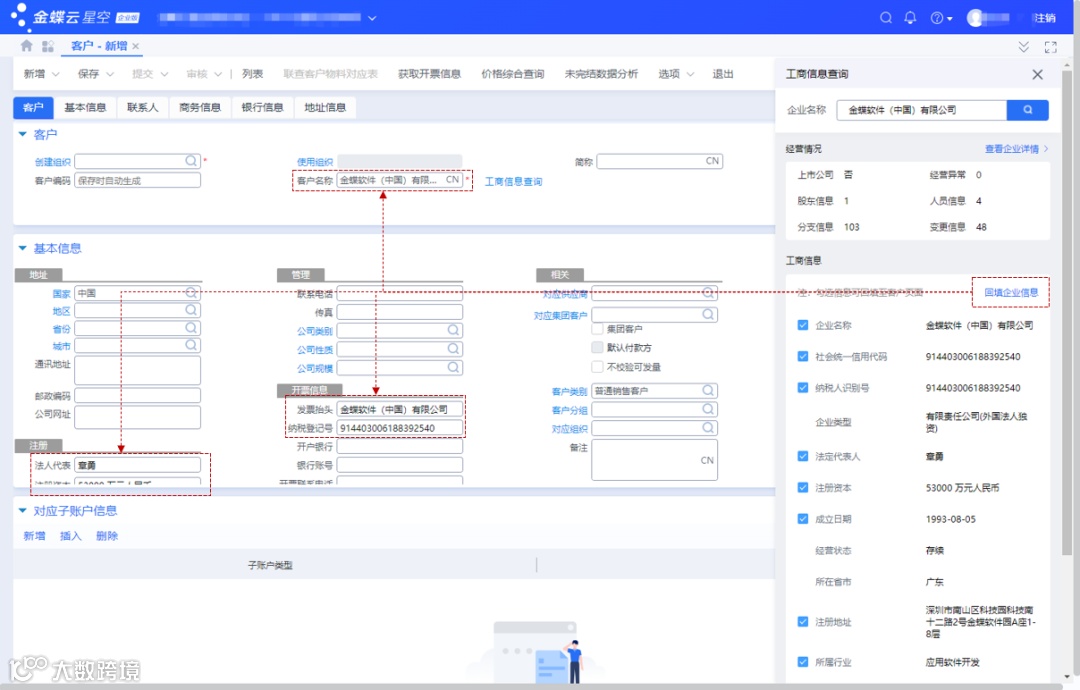Collapse the 客户 section triangle

22,134
